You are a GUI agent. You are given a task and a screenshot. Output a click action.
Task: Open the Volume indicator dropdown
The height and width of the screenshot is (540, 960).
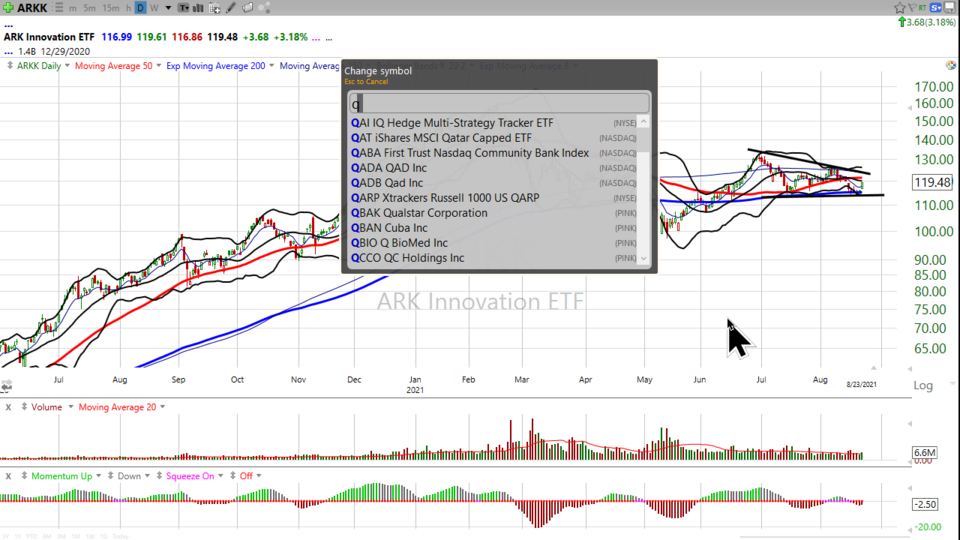[70, 407]
